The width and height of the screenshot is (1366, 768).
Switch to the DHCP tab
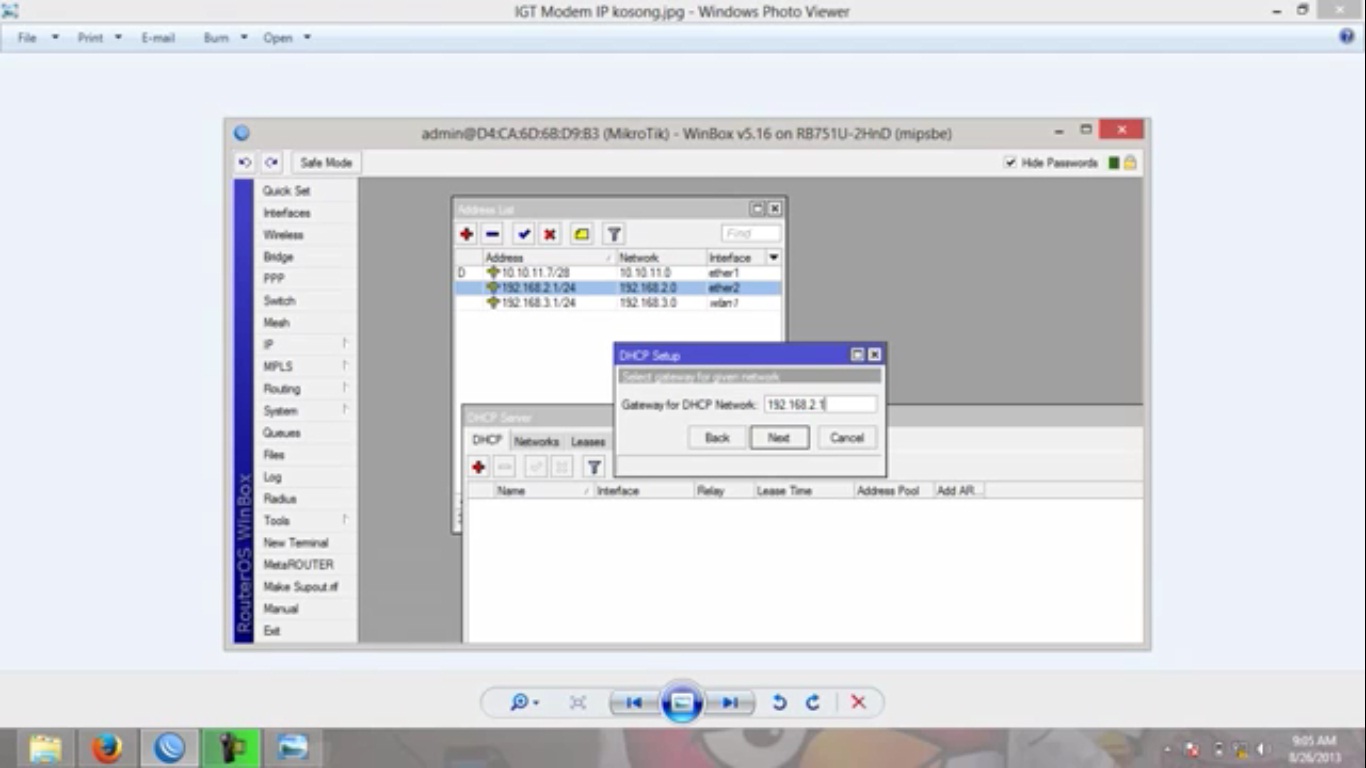[487, 441]
